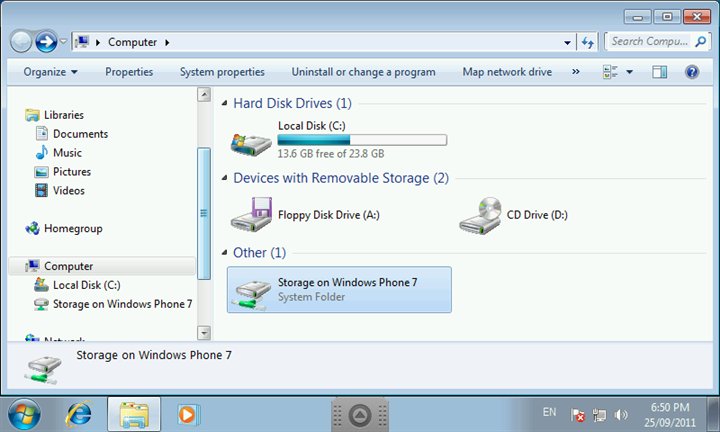Click the Videos film icon in sidebar
This screenshot has width=720, height=432.
[41, 190]
